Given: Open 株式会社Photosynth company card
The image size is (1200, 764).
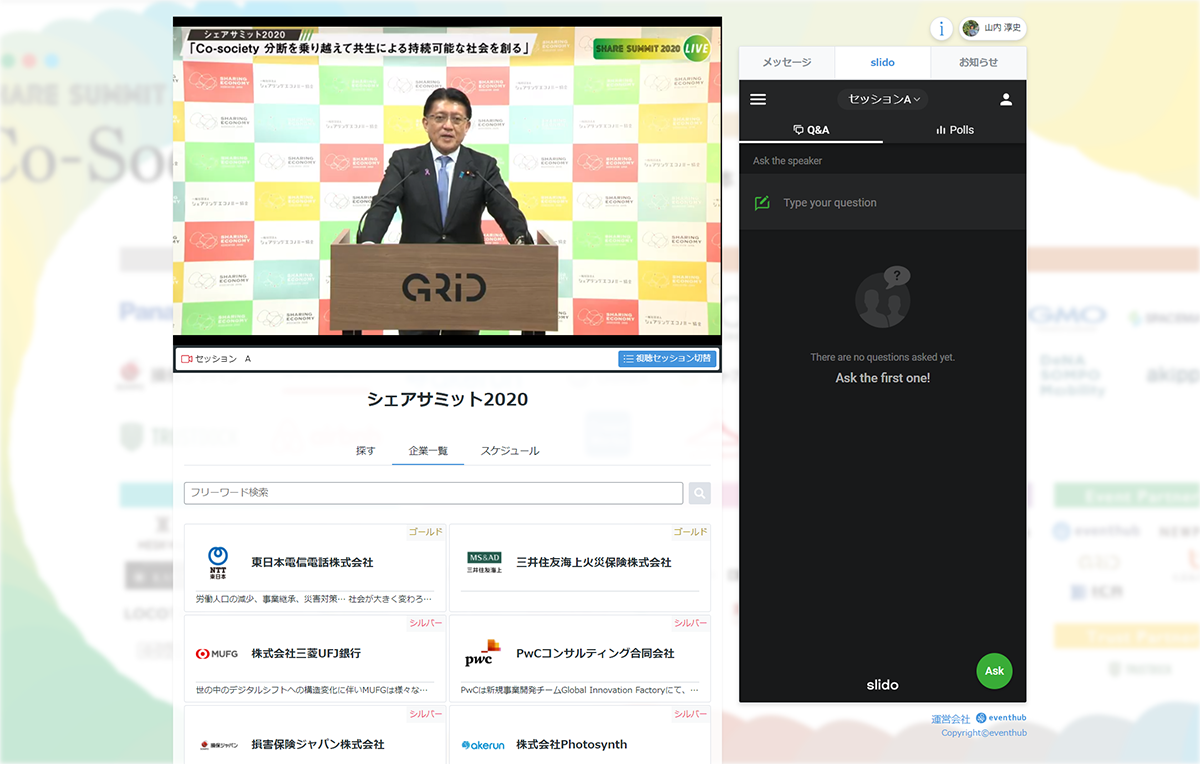Looking at the screenshot, I should (x=580, y=735).
